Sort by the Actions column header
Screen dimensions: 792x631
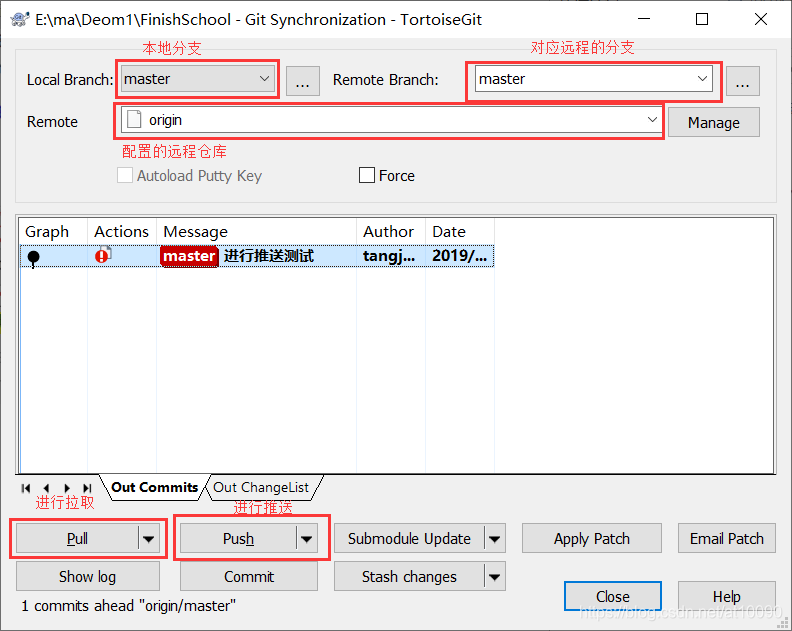(122, 231)
